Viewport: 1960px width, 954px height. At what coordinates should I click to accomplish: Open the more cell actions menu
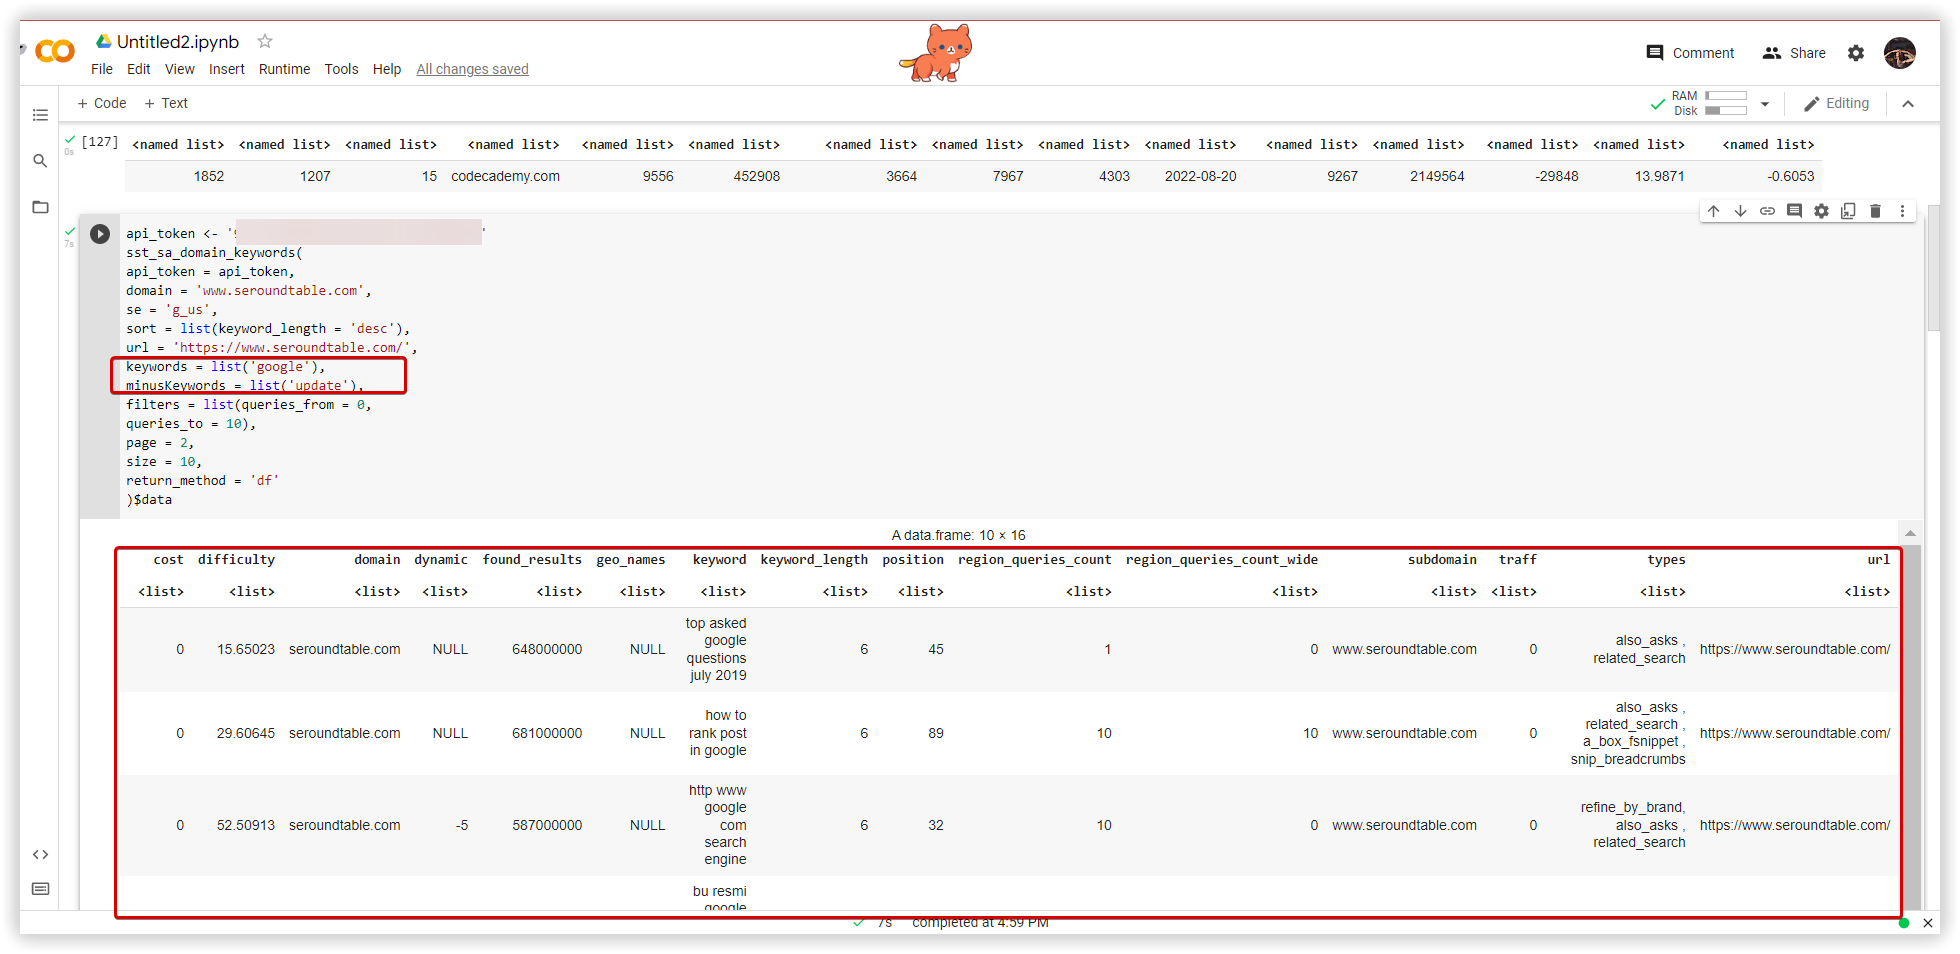coord(1903,211)
